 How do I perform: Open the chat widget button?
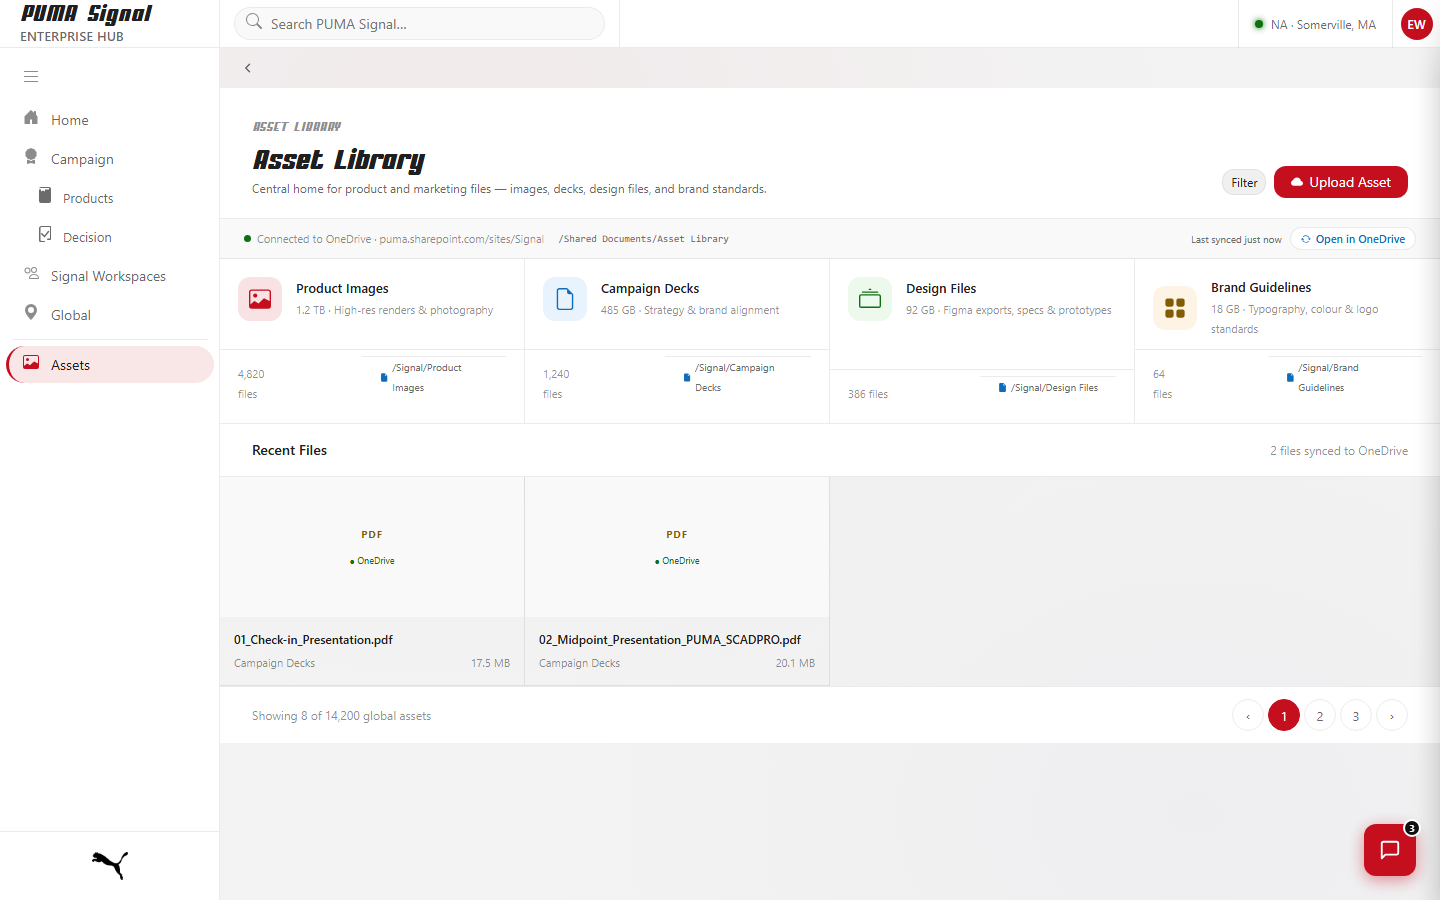point(1390,850)
